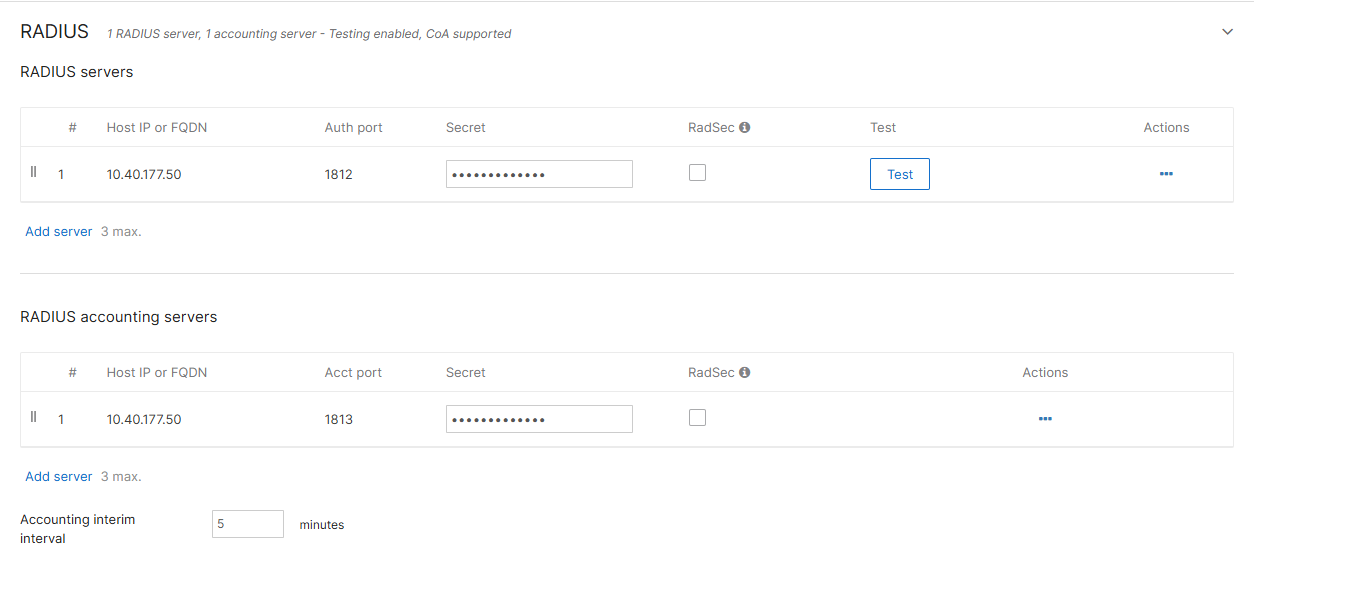
Task: Enable RadSec checkbox for RADIUS server
Action: [x=698, y=172]
